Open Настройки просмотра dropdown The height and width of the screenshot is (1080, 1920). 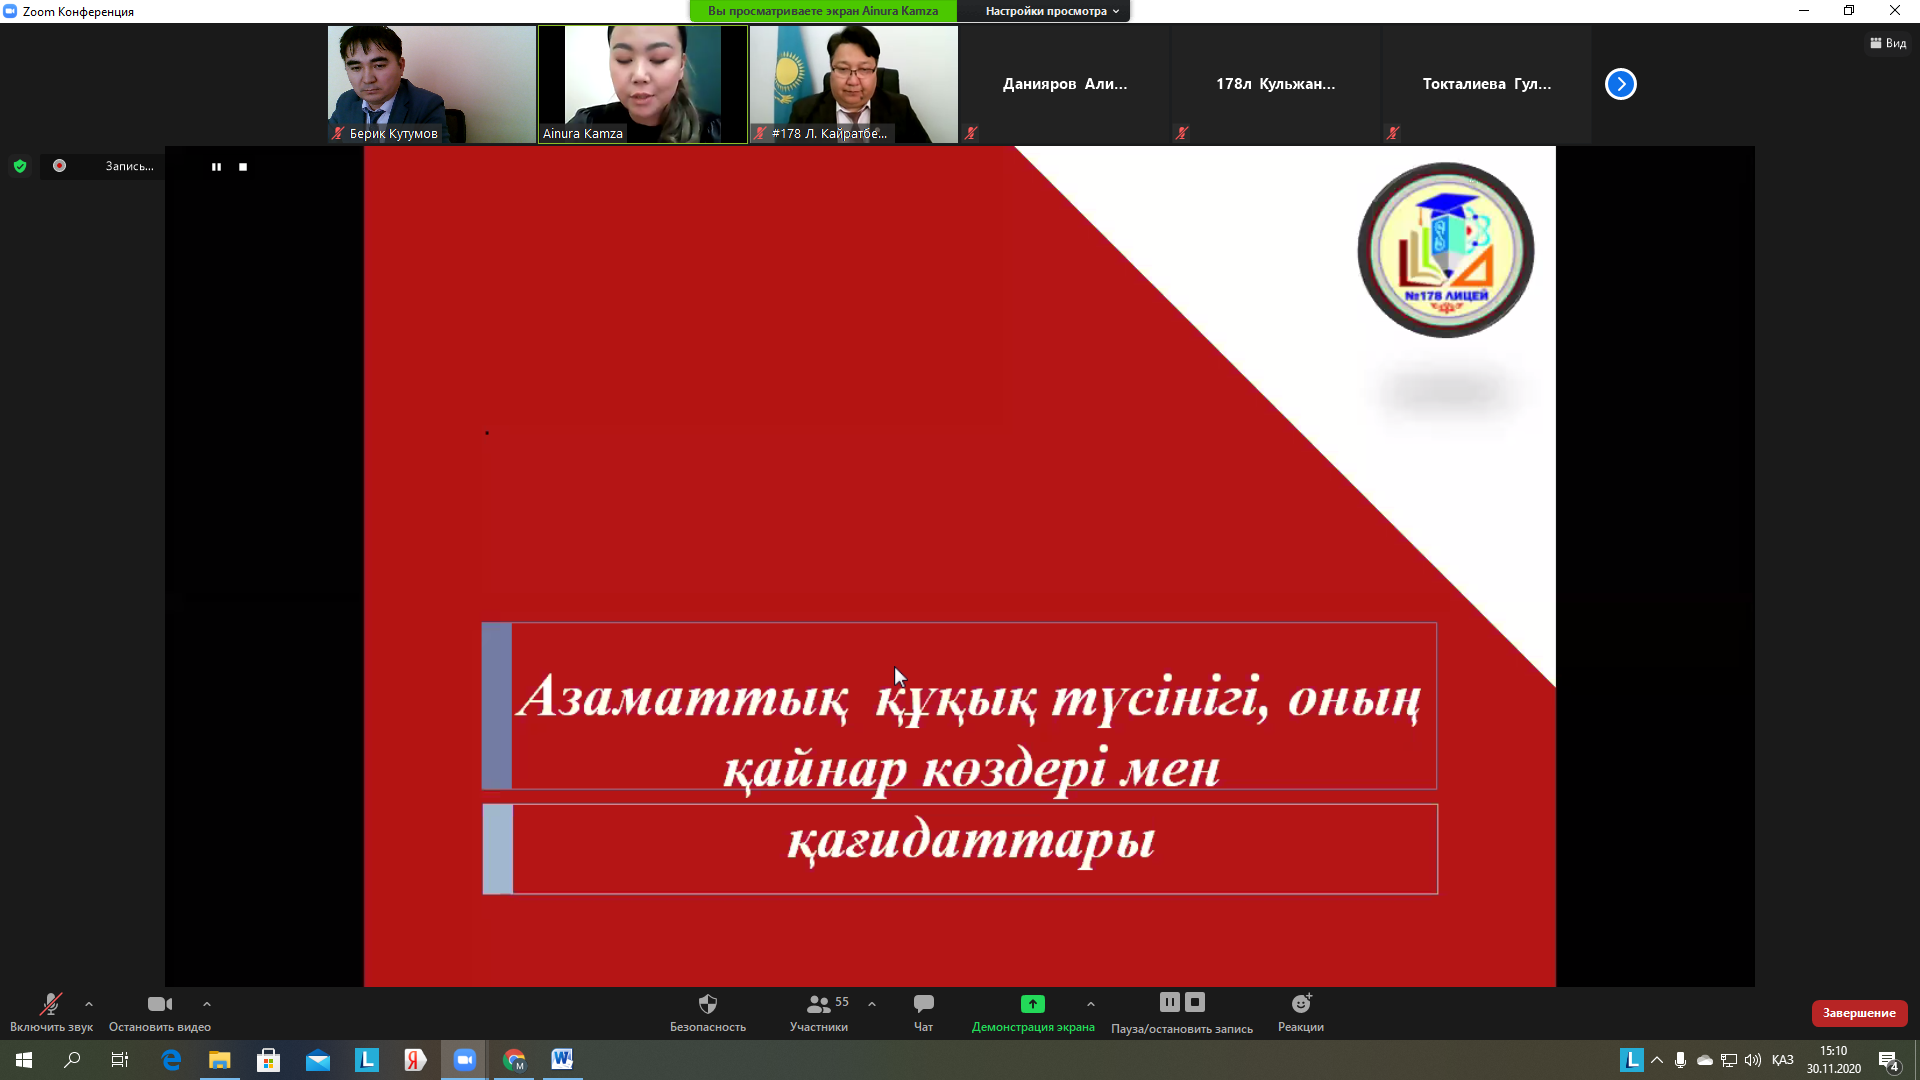[1050, 11]
